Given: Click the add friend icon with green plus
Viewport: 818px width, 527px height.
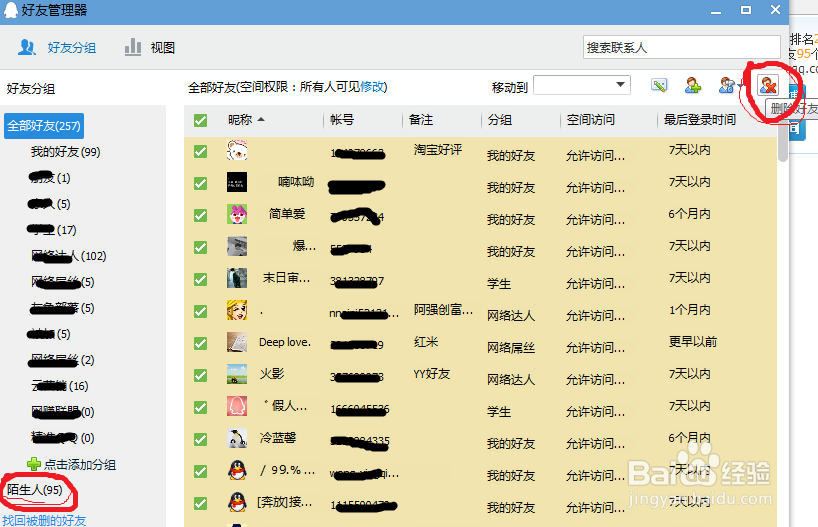Looking at the screenshot, I should coord(693,85).
